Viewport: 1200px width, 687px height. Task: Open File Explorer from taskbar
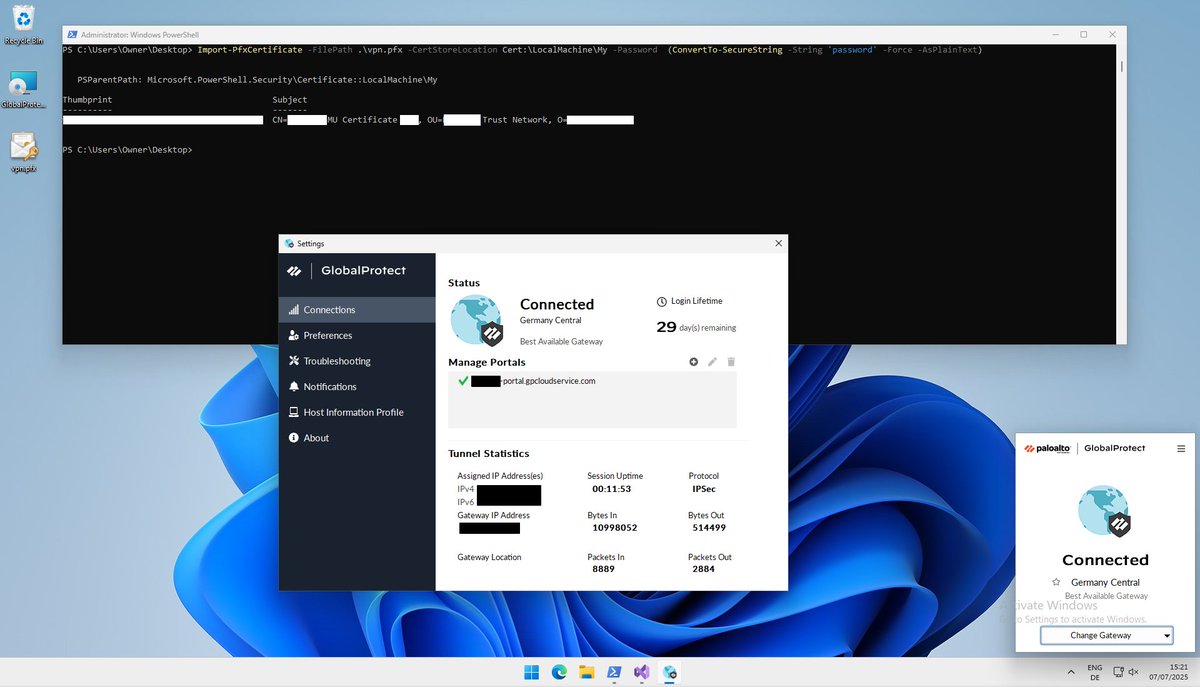pos(586,672)
